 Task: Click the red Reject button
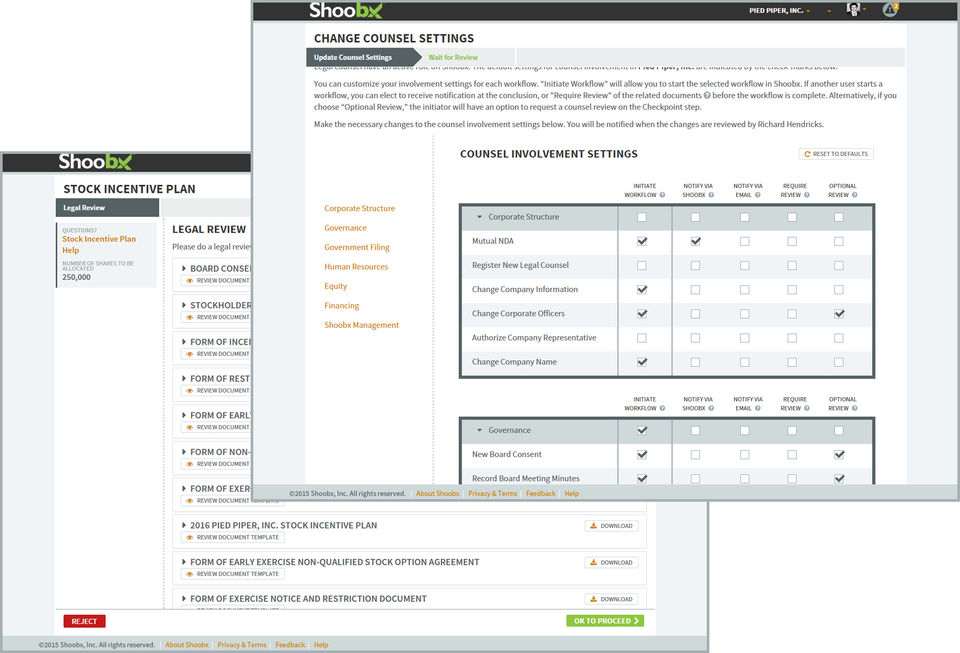84,621
